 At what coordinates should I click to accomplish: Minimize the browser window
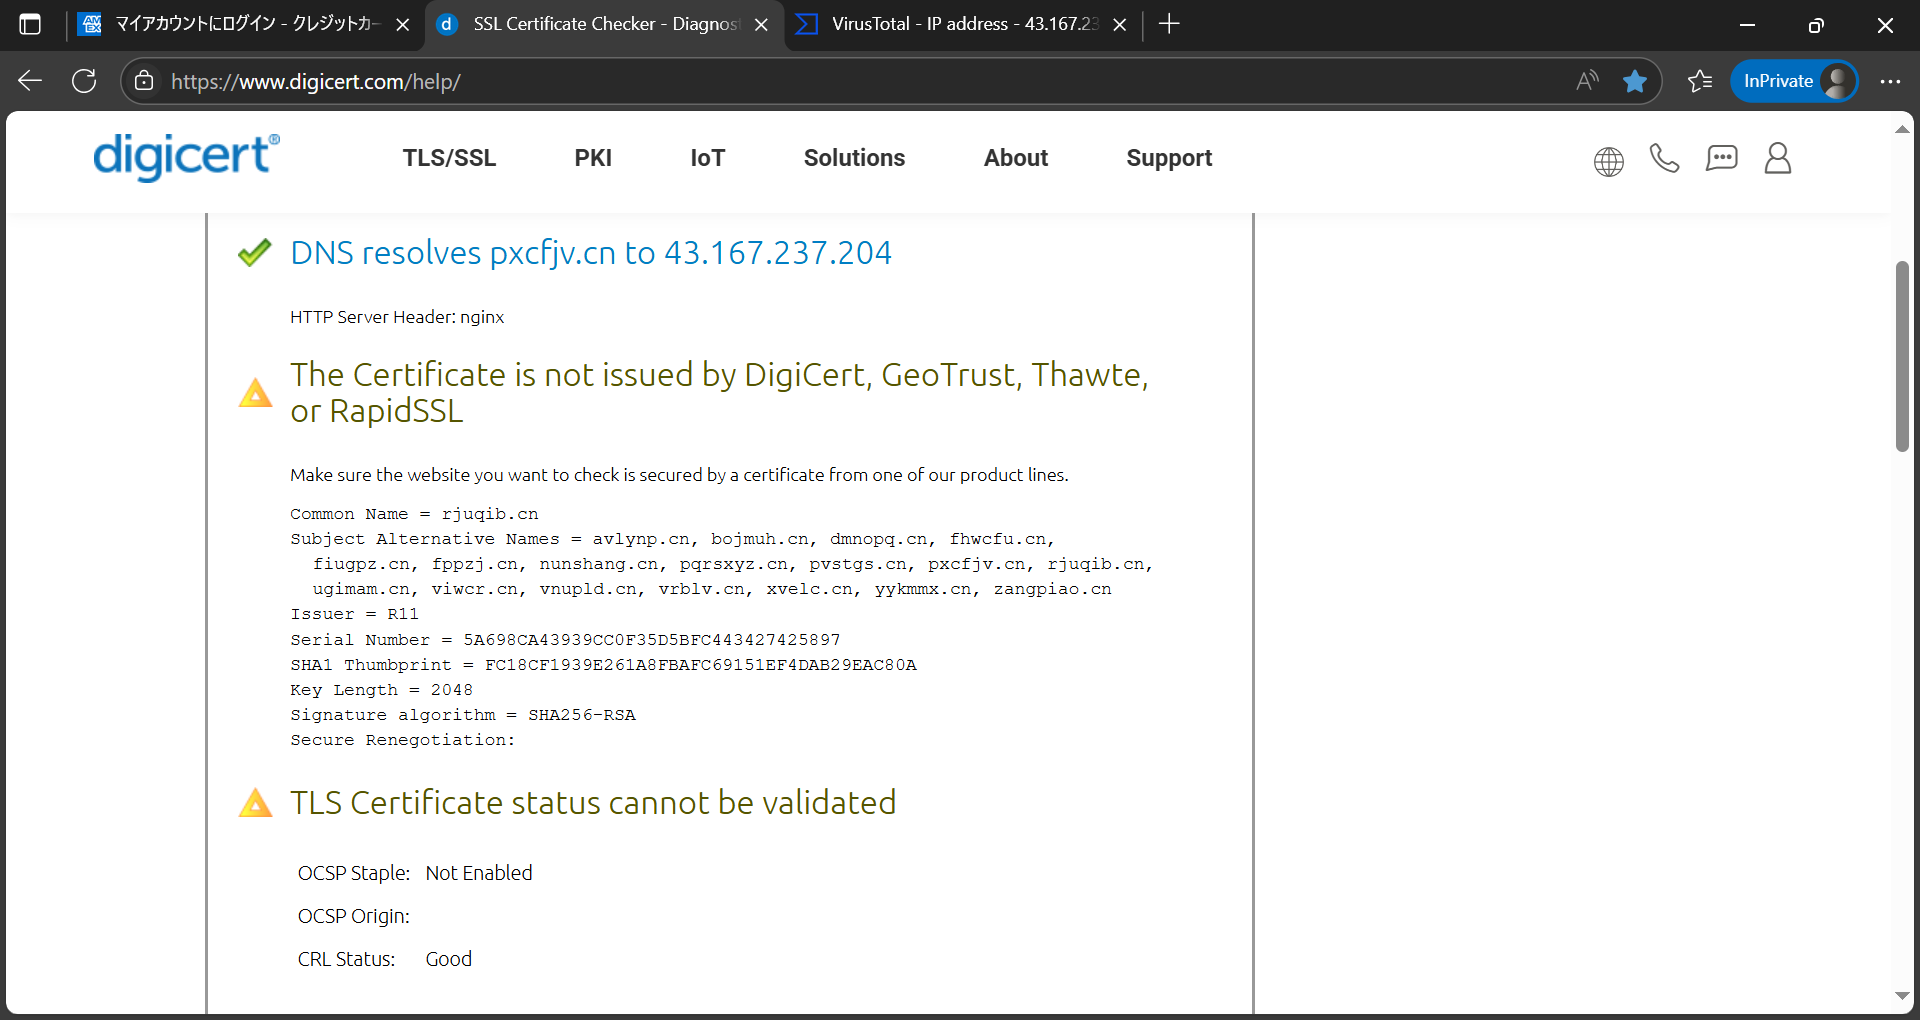tap(1748, 25)
